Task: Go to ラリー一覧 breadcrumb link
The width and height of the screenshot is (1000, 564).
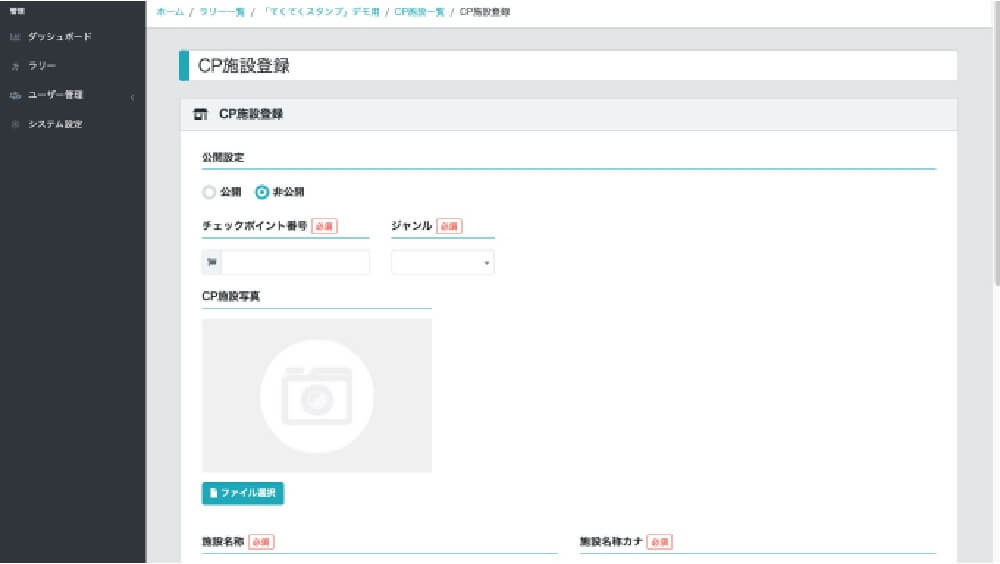Action: click(x=222, y=11)
